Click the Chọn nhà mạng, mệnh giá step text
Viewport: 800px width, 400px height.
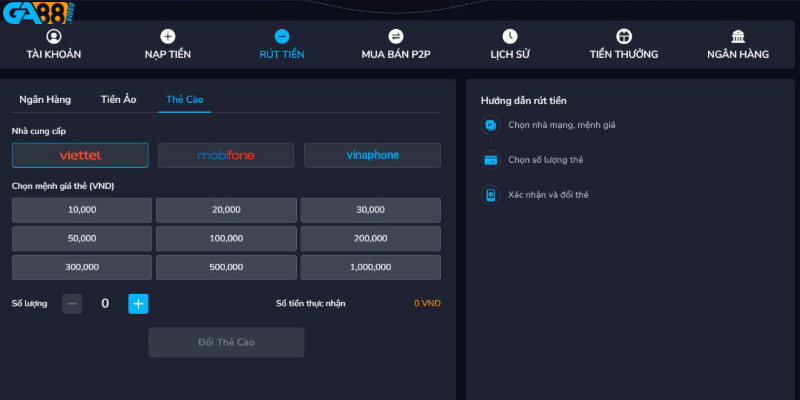tap(562, 125)
